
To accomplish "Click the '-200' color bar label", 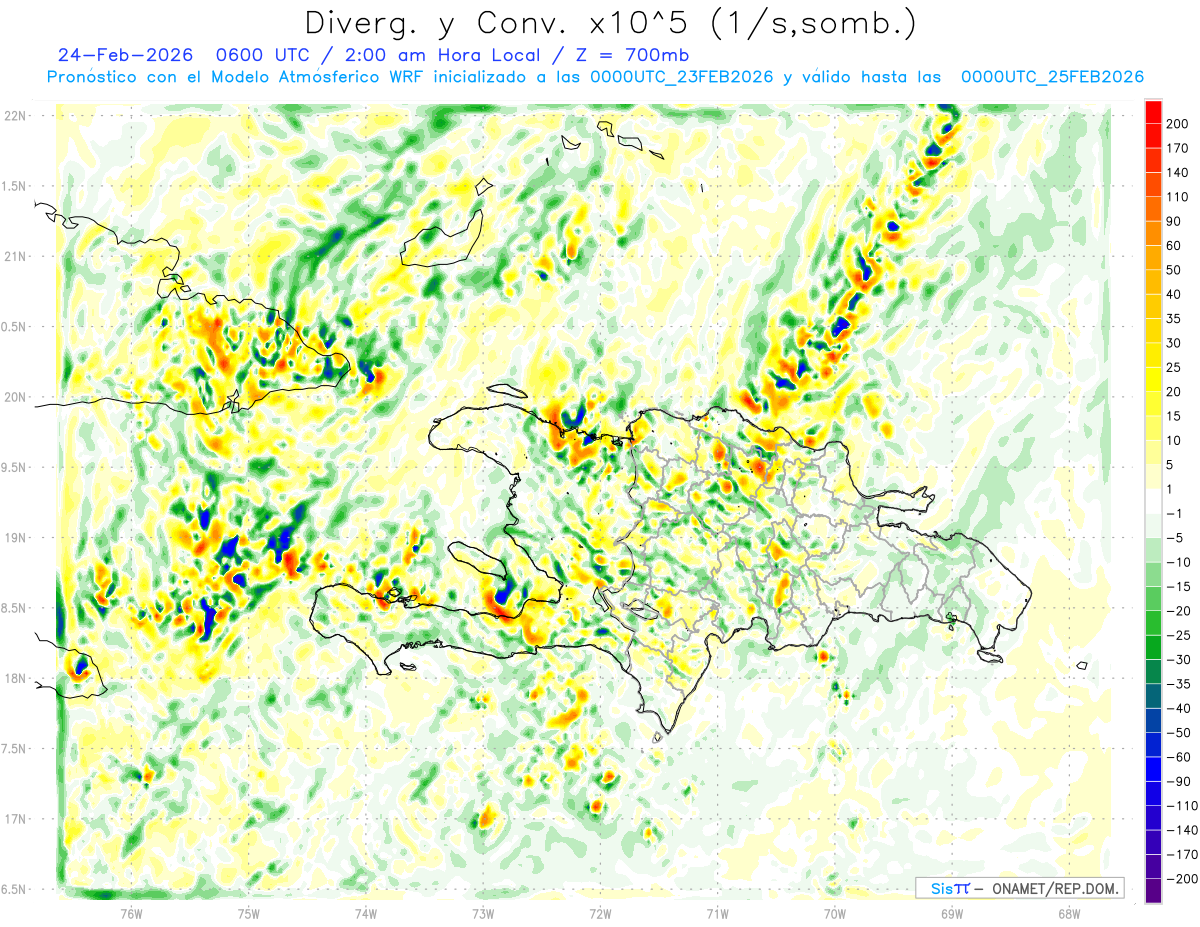I will tap(1183, 878).
